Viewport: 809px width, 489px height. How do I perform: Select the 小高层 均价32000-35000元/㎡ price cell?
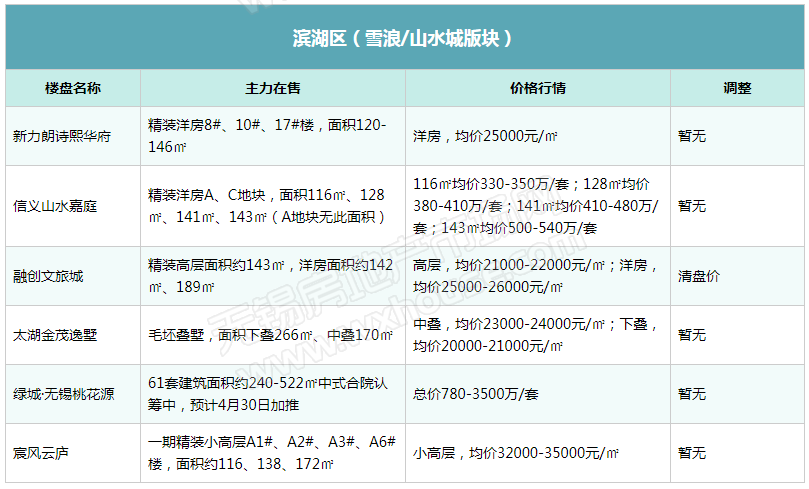tap(519, 453)
